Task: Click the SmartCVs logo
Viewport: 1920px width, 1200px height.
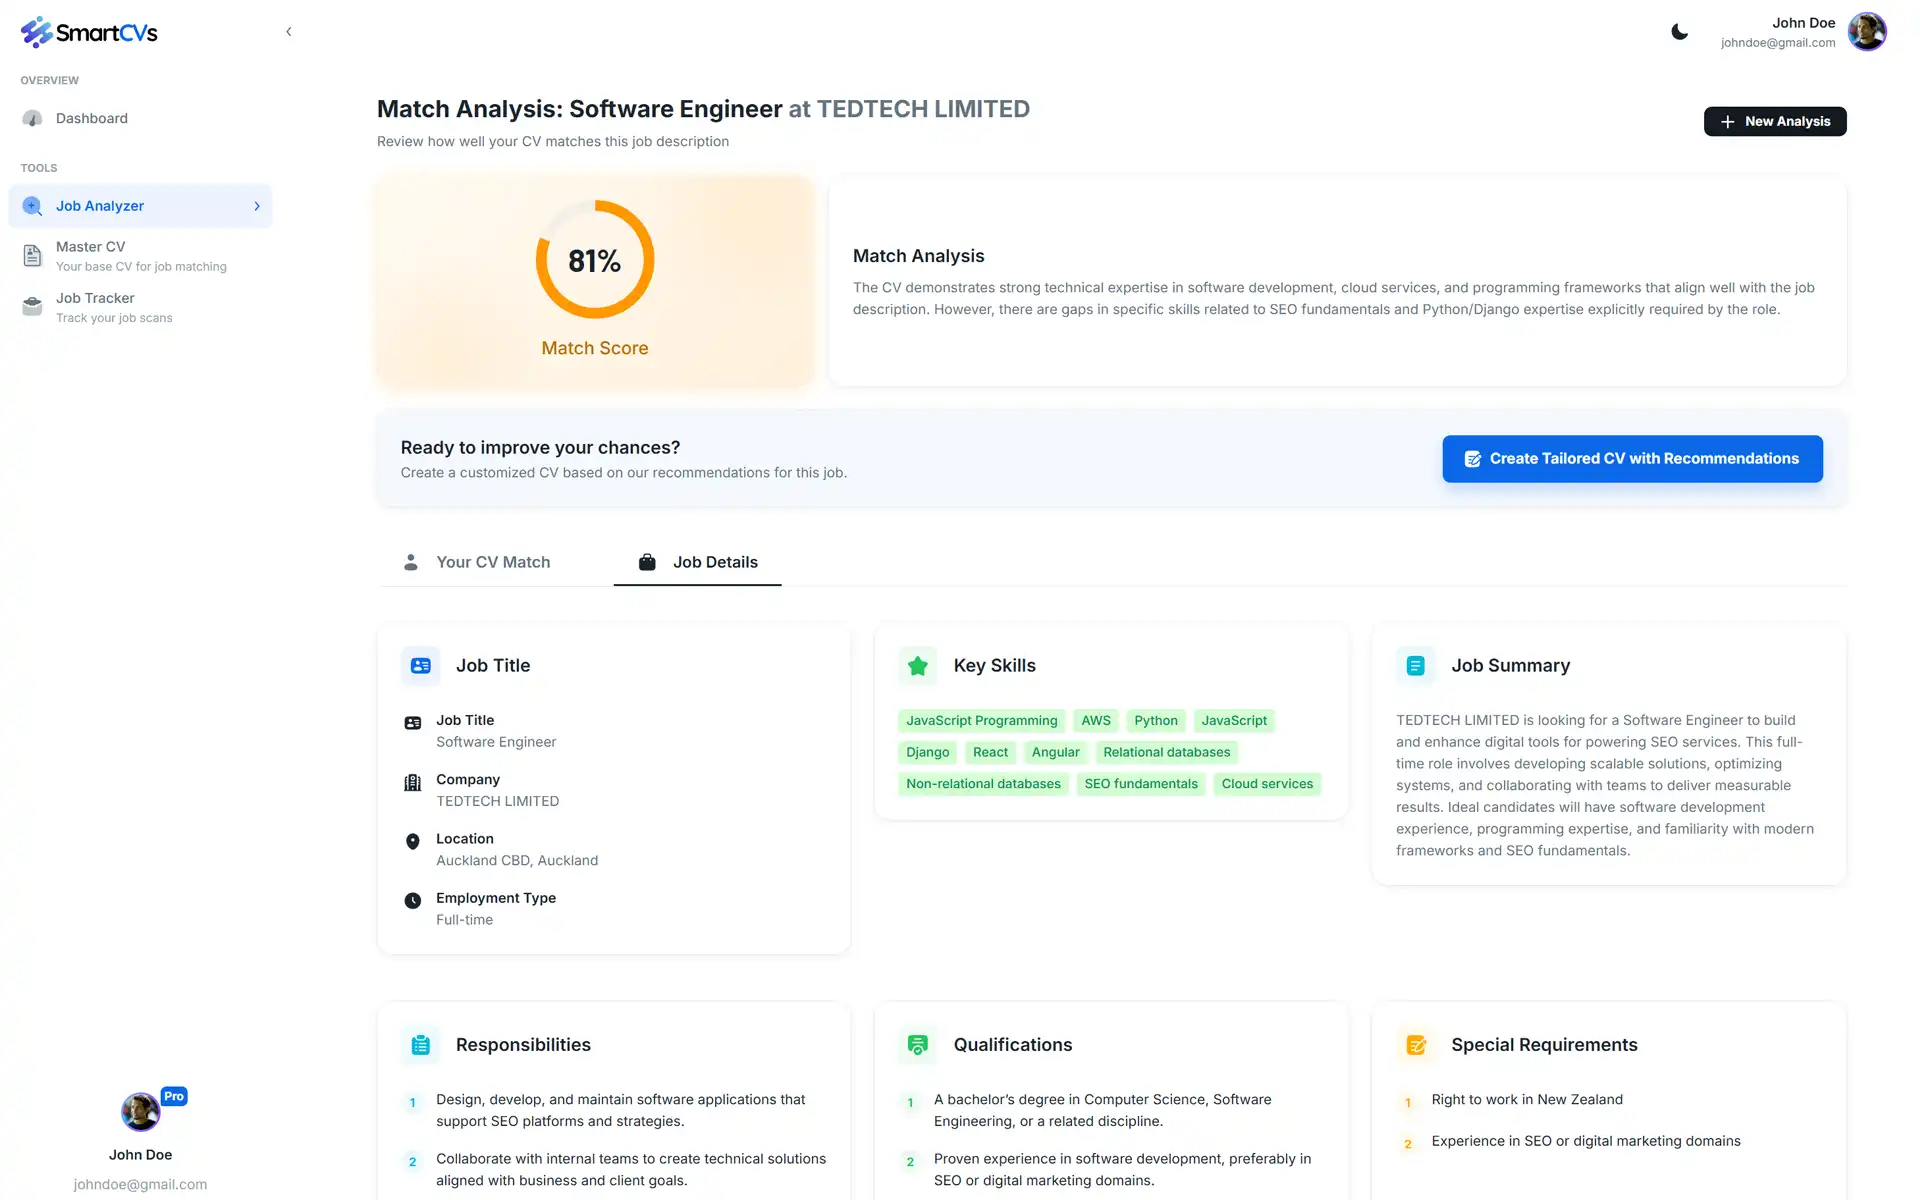Action: [x=89, y=32]
